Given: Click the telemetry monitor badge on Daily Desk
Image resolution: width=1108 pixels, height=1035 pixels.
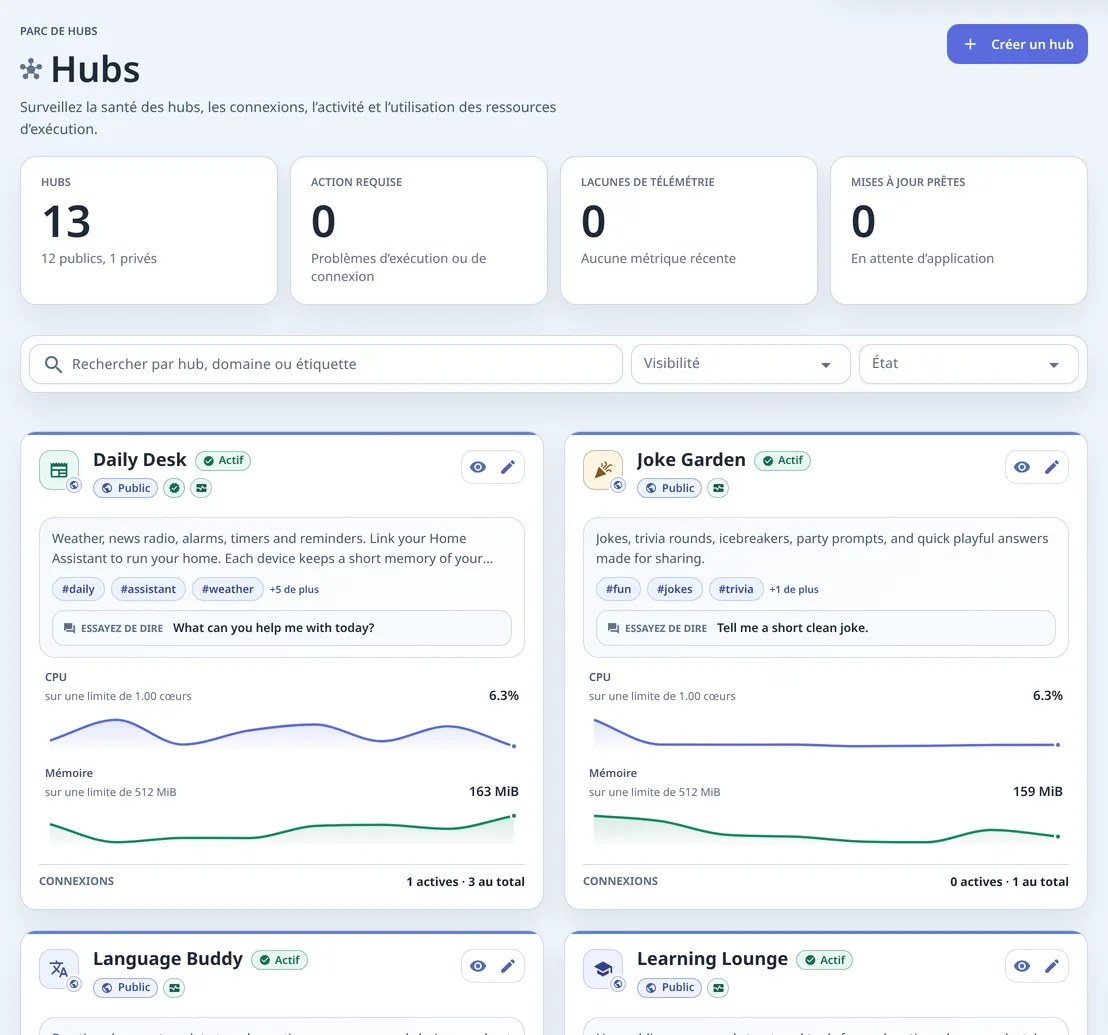Looking at the screenshot, I should pos(201,488).
